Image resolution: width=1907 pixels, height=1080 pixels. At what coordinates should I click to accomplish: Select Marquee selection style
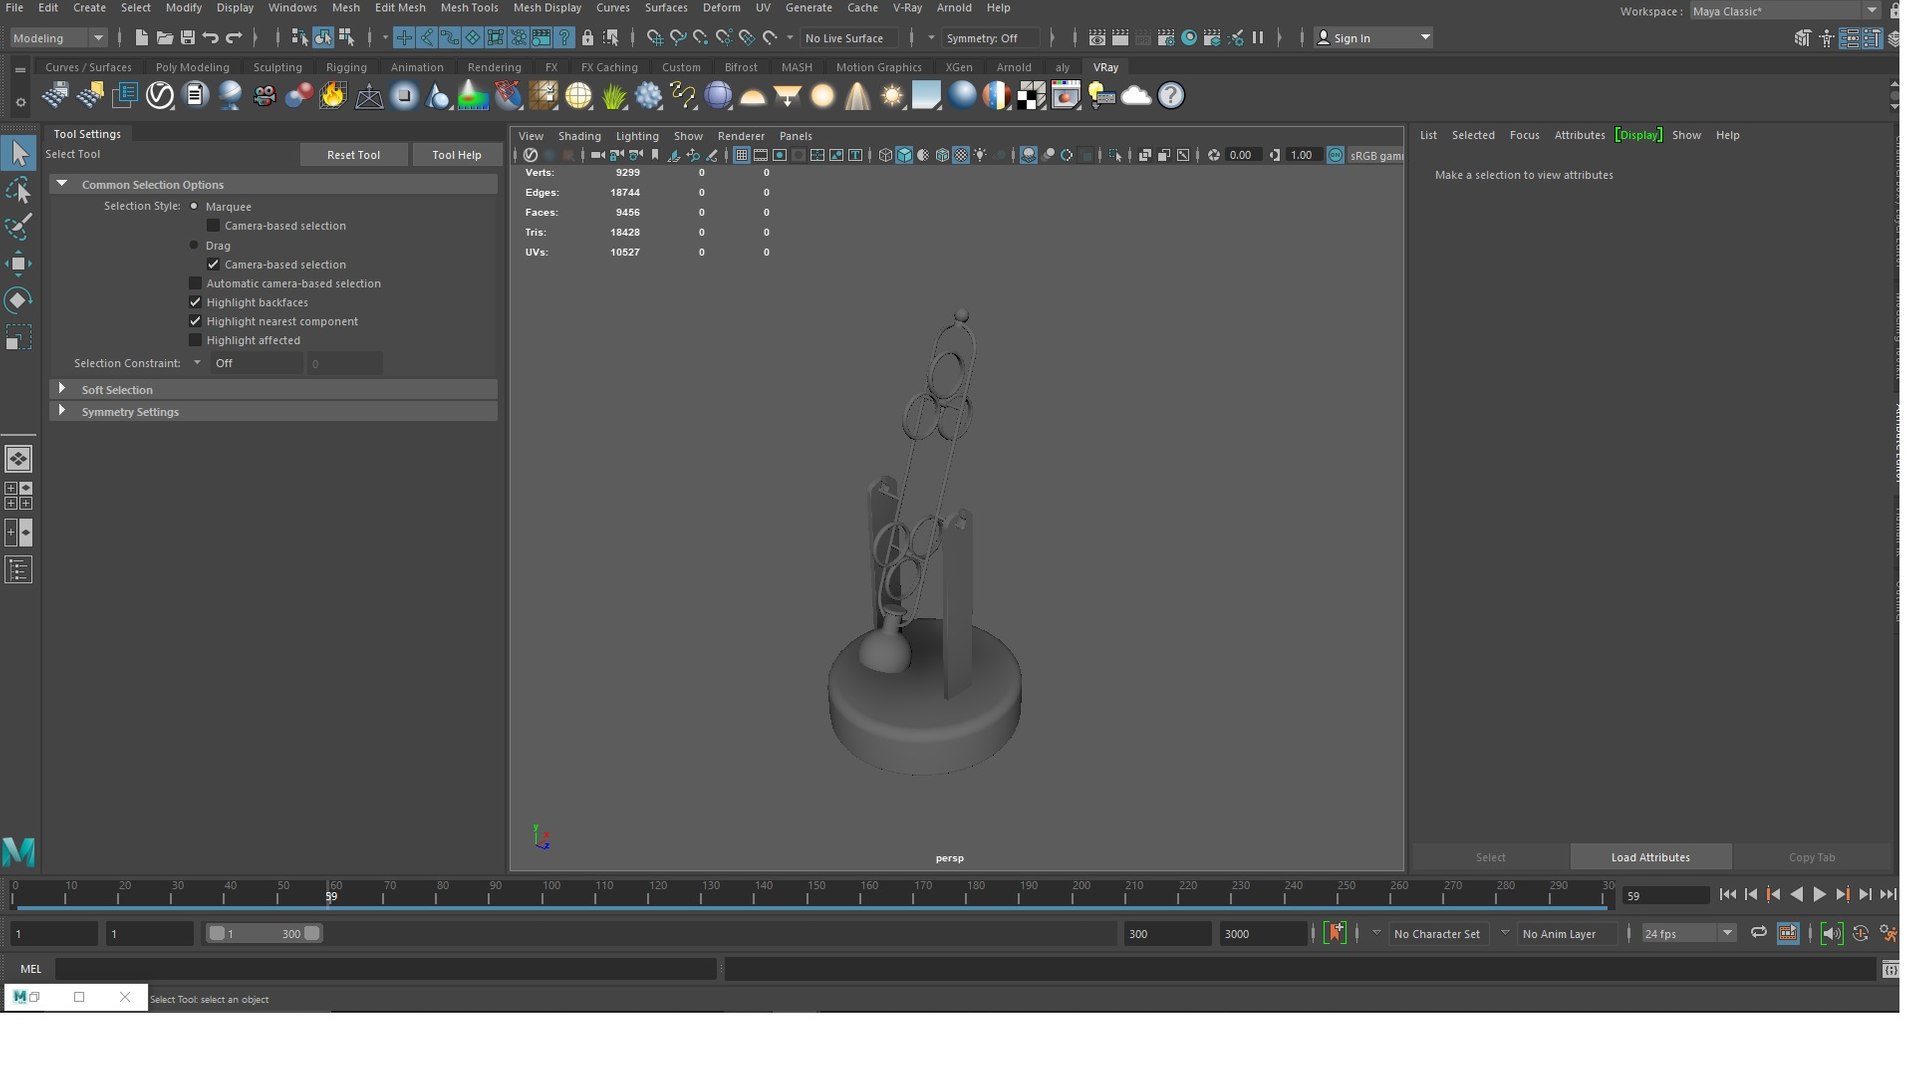pos(194,206)
